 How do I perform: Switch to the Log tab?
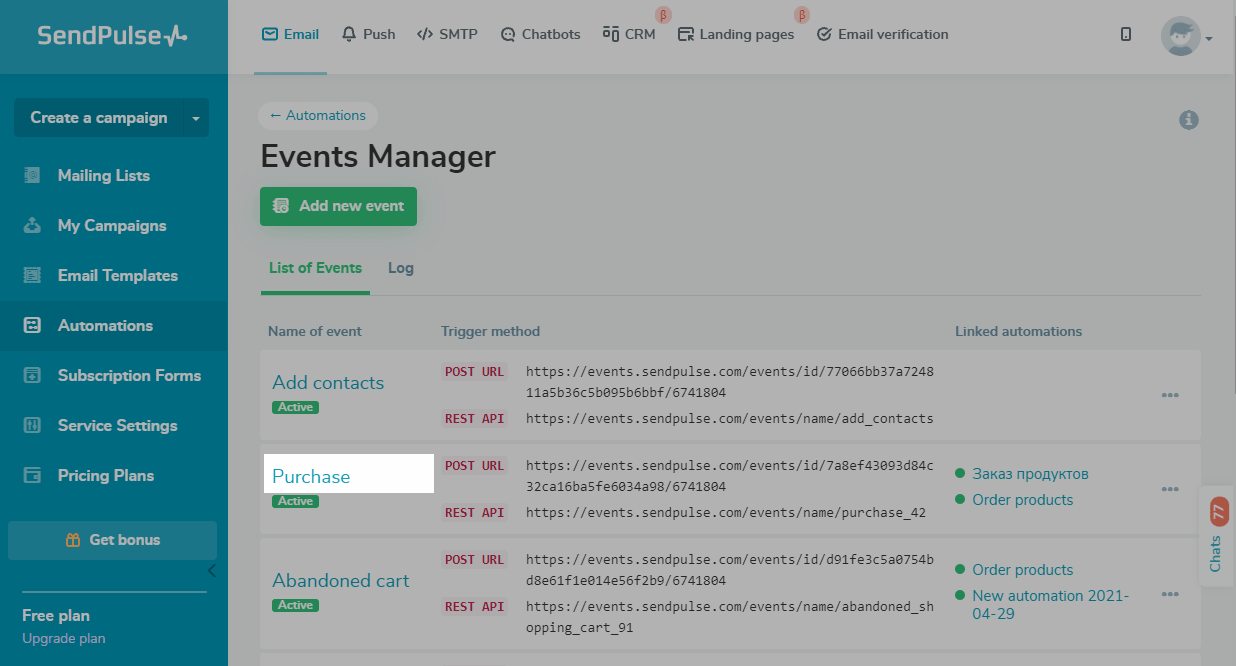click(x=401, y=268)
